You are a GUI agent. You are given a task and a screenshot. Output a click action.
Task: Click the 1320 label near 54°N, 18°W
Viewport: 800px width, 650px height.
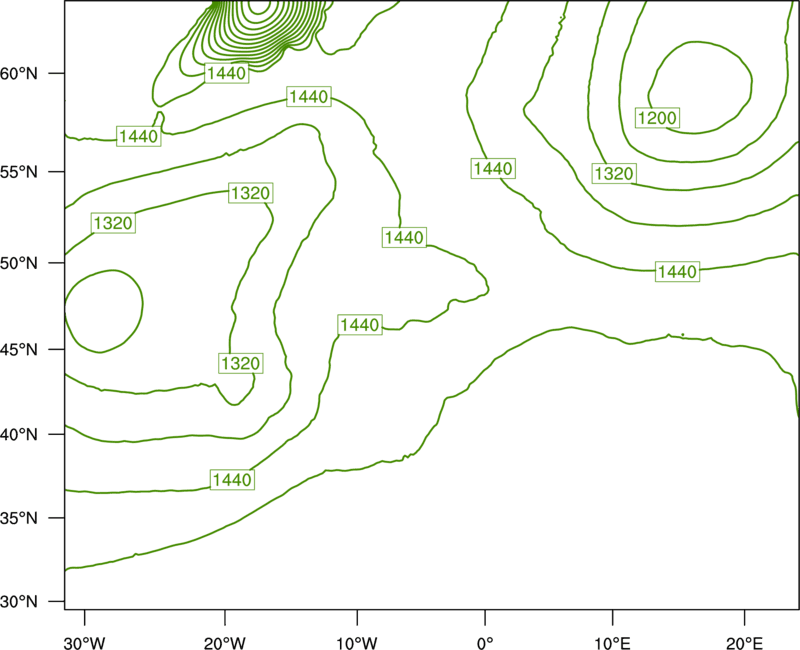point(251,193)
